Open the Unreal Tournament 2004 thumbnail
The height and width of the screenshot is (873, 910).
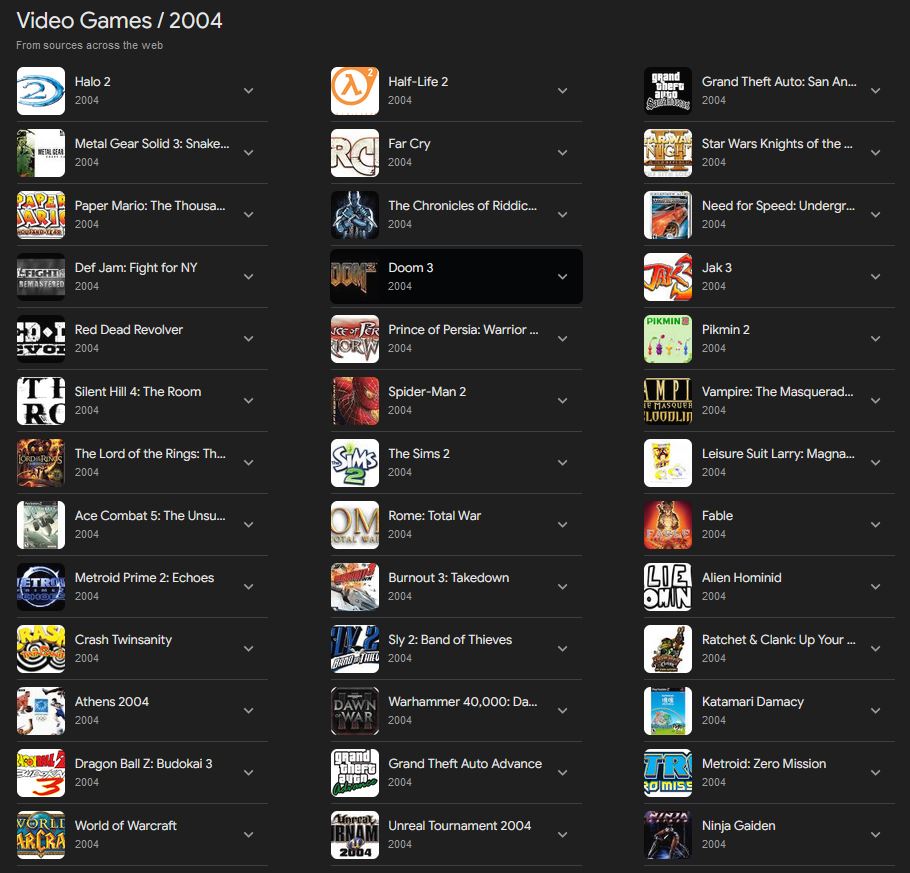pos(355,836)
